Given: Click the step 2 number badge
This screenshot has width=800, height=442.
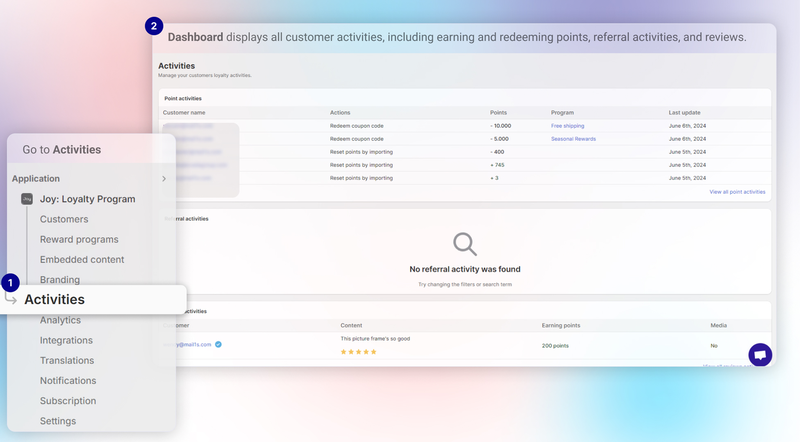Looking at the screenshot, I should point(154,26).
